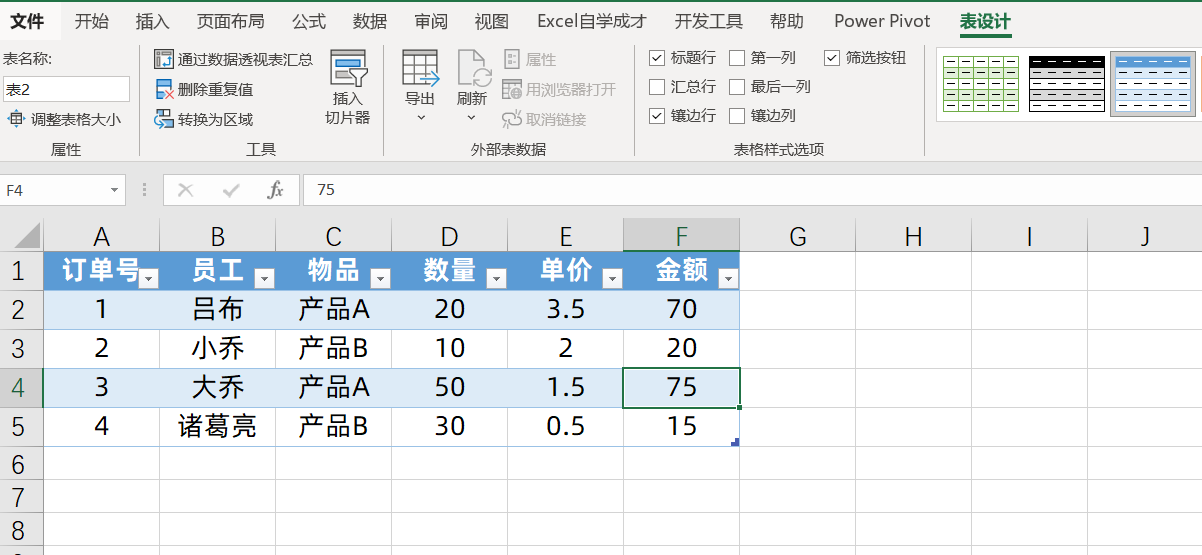Enable Total Row (汇总行) checkbox

[x=657, y=87]
